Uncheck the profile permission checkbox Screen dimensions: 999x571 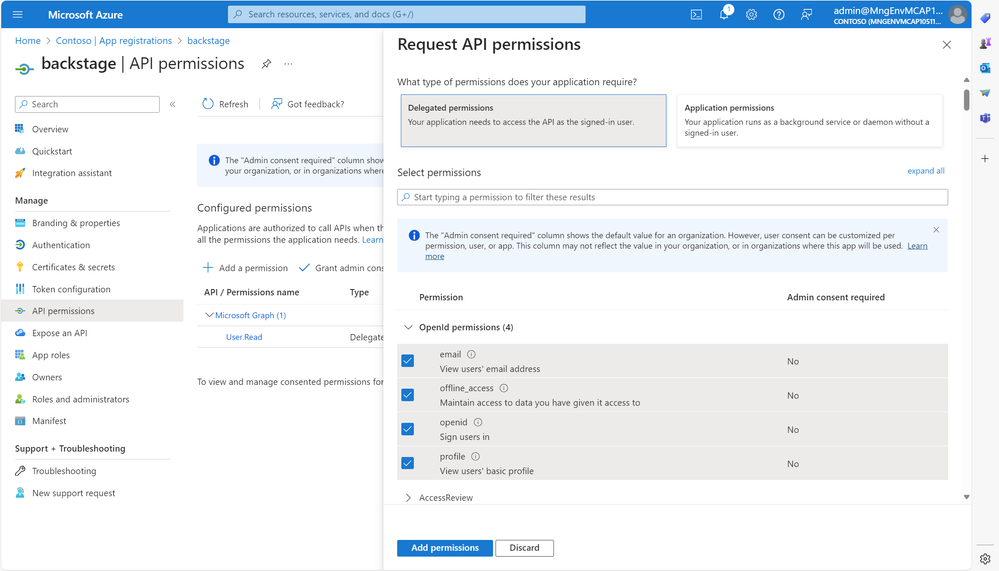point(408,463)
